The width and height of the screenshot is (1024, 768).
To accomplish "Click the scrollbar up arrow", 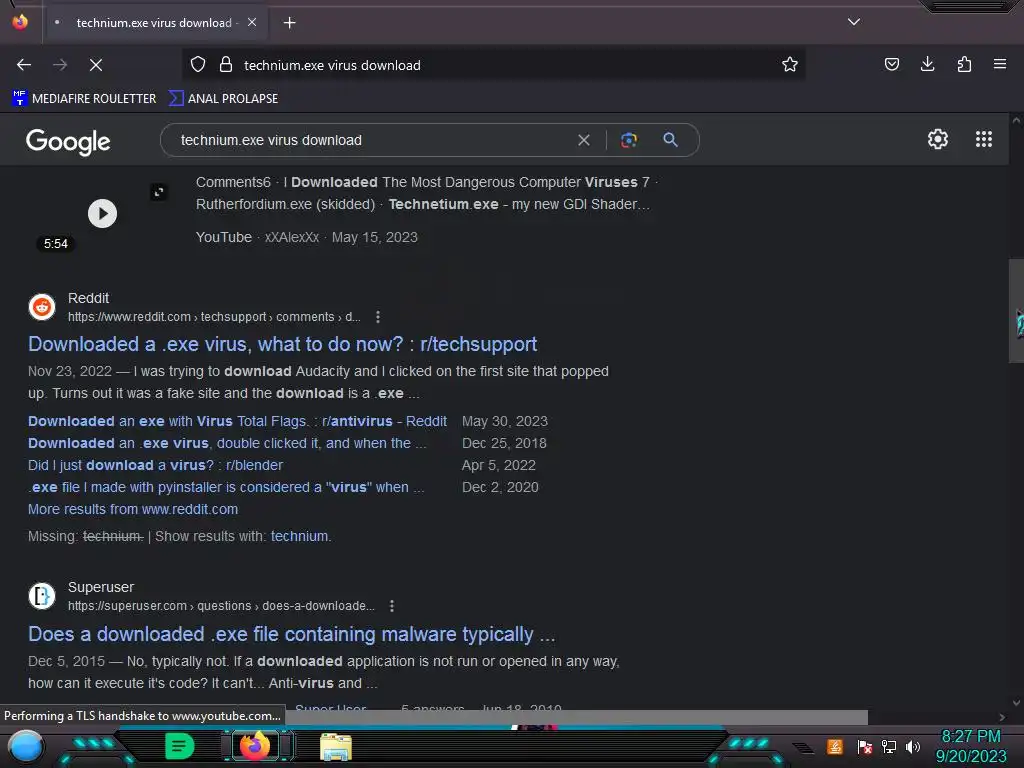I will click(x=1016, y=120).
